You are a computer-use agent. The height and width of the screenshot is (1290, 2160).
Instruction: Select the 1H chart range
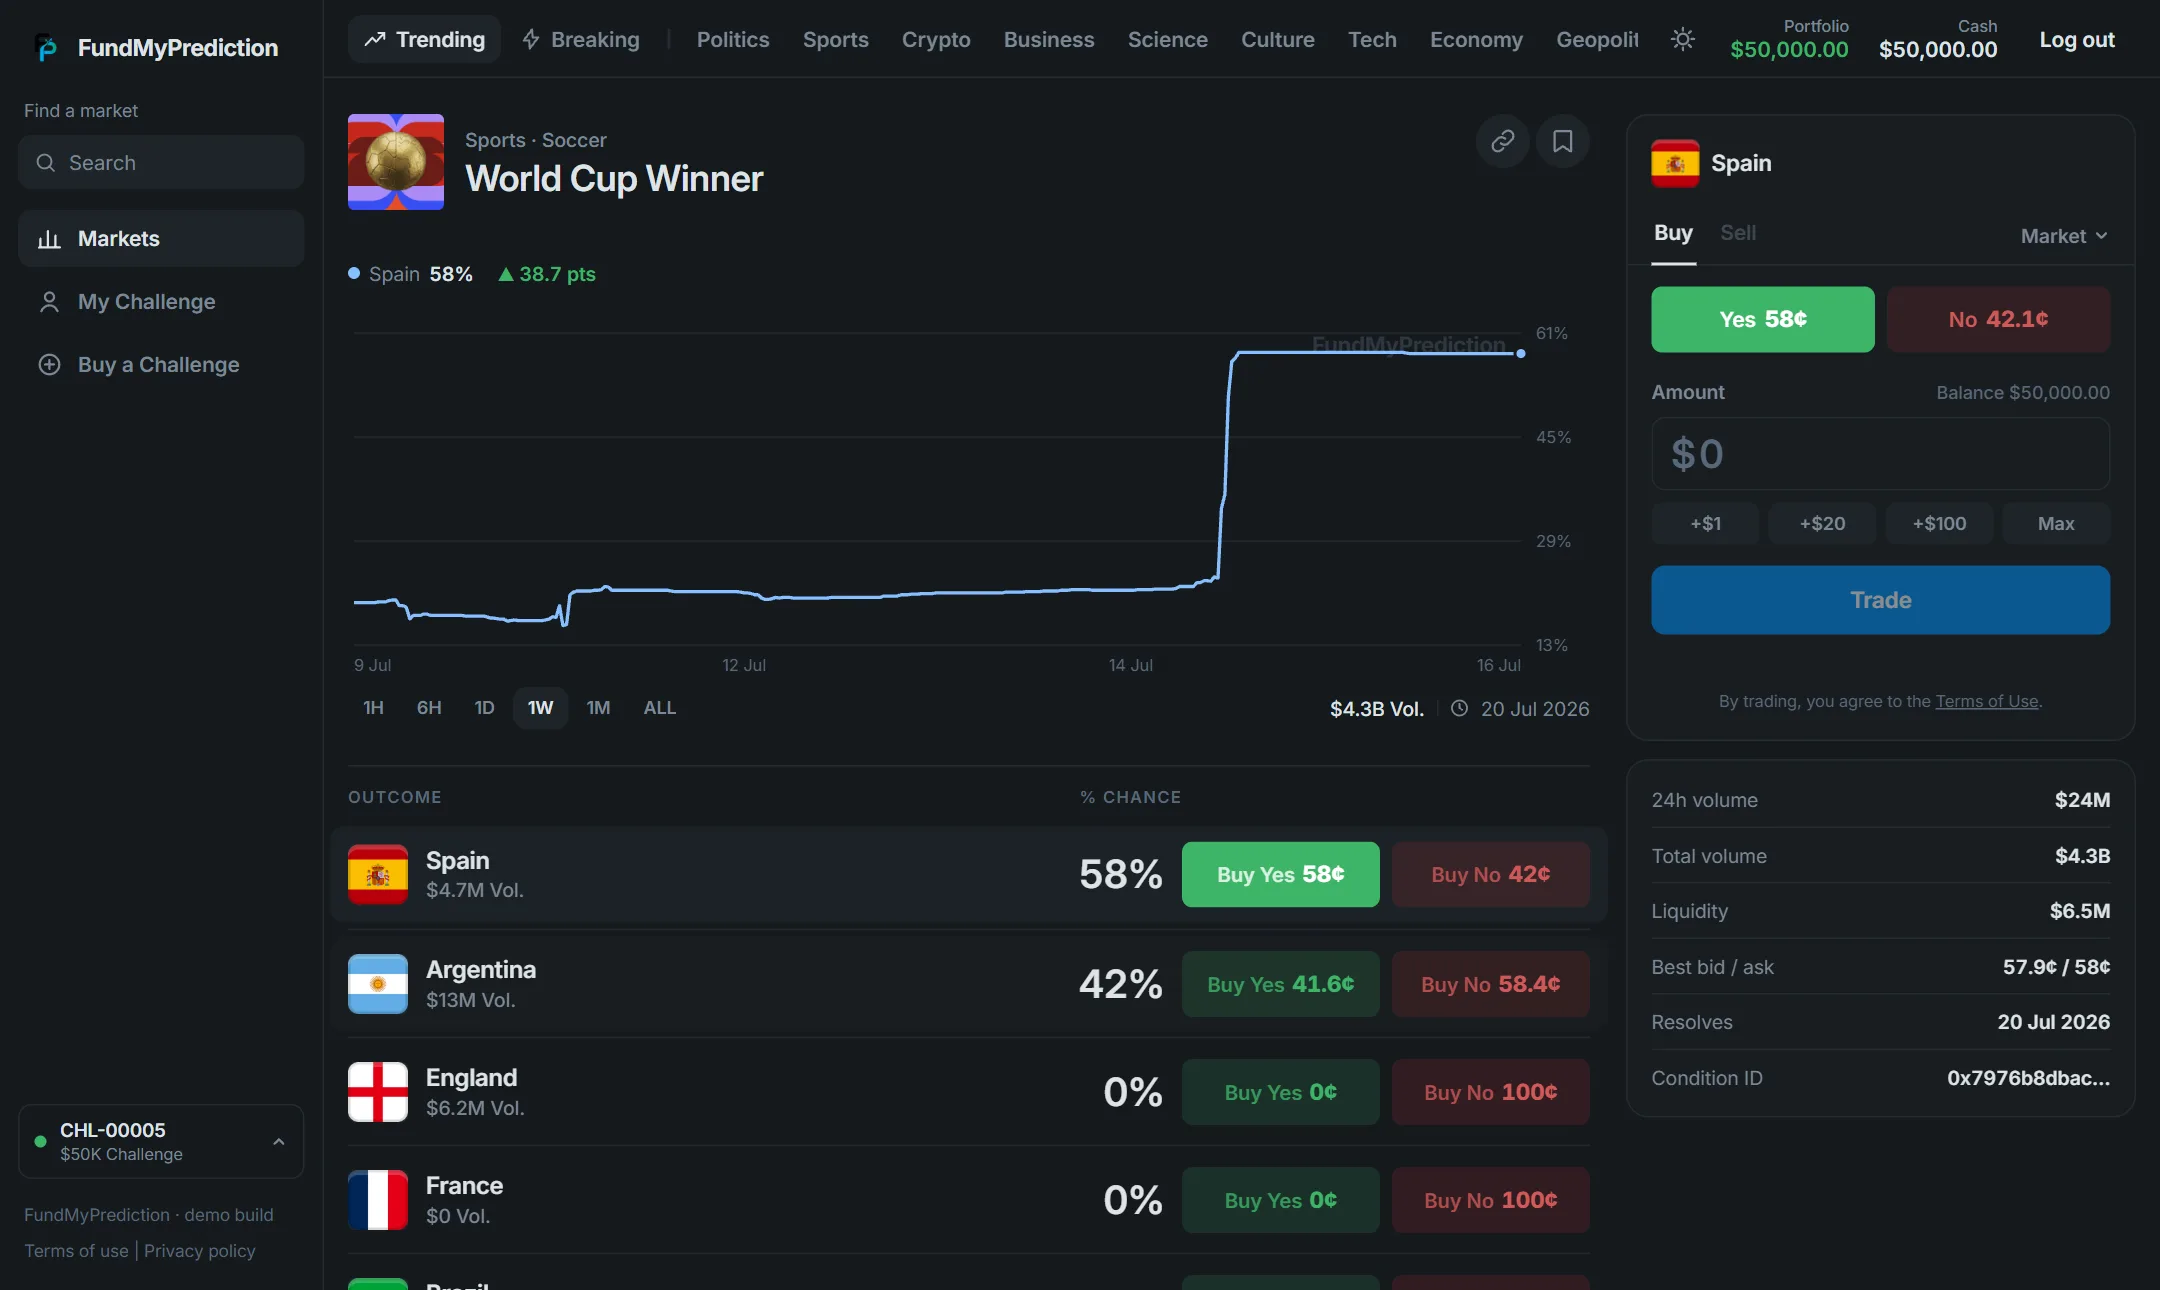(x=373, y=708)
